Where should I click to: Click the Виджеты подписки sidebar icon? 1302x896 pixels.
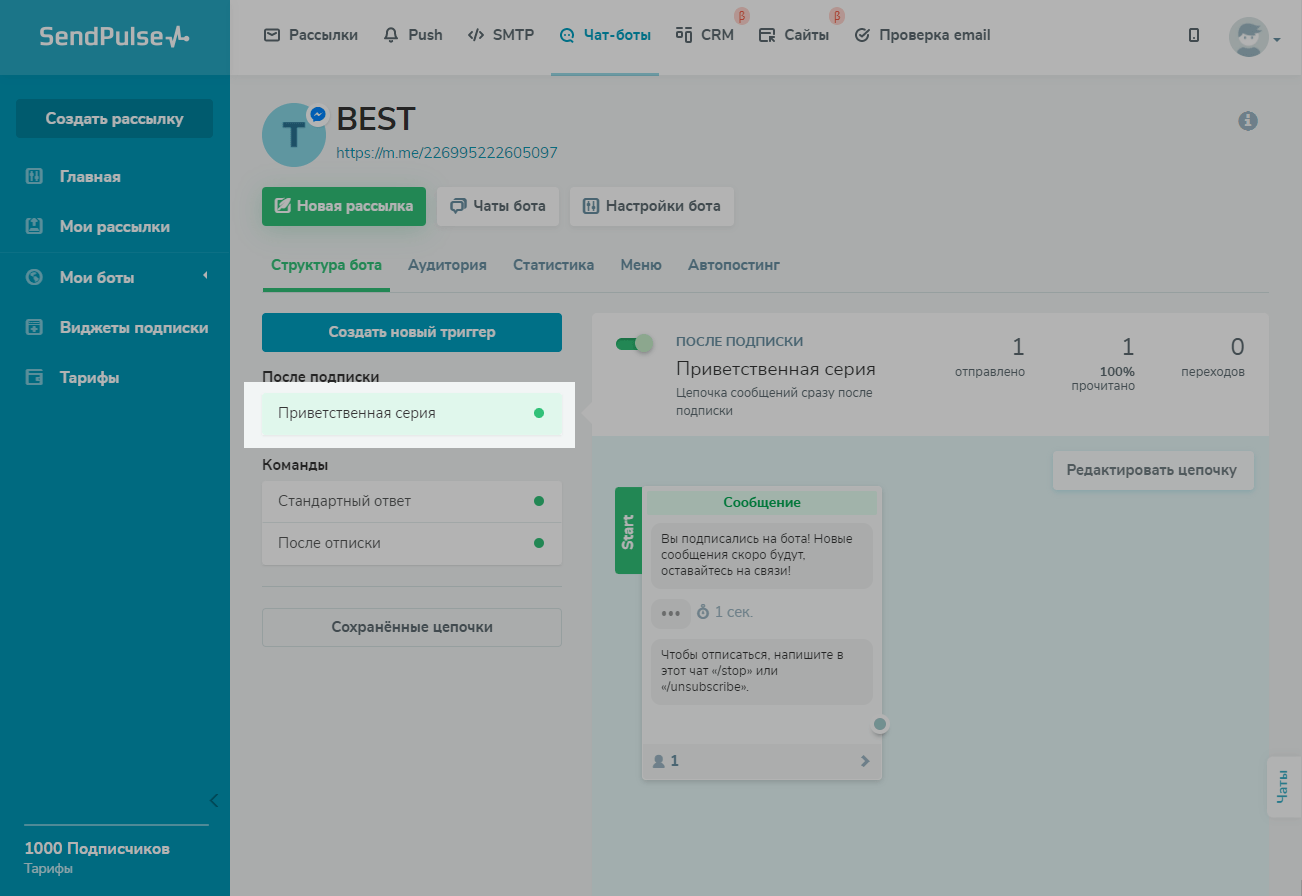point(34,327)
